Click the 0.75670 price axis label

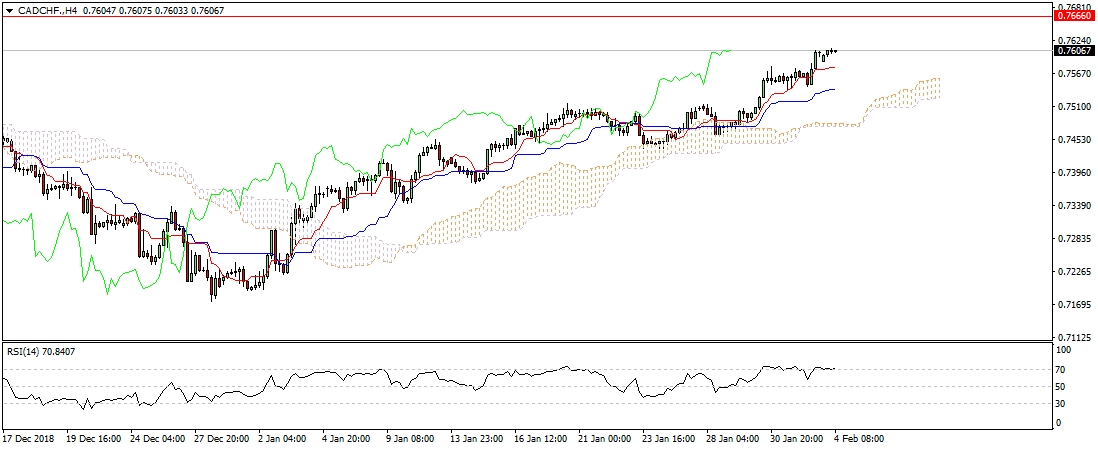coord(1076,73)
